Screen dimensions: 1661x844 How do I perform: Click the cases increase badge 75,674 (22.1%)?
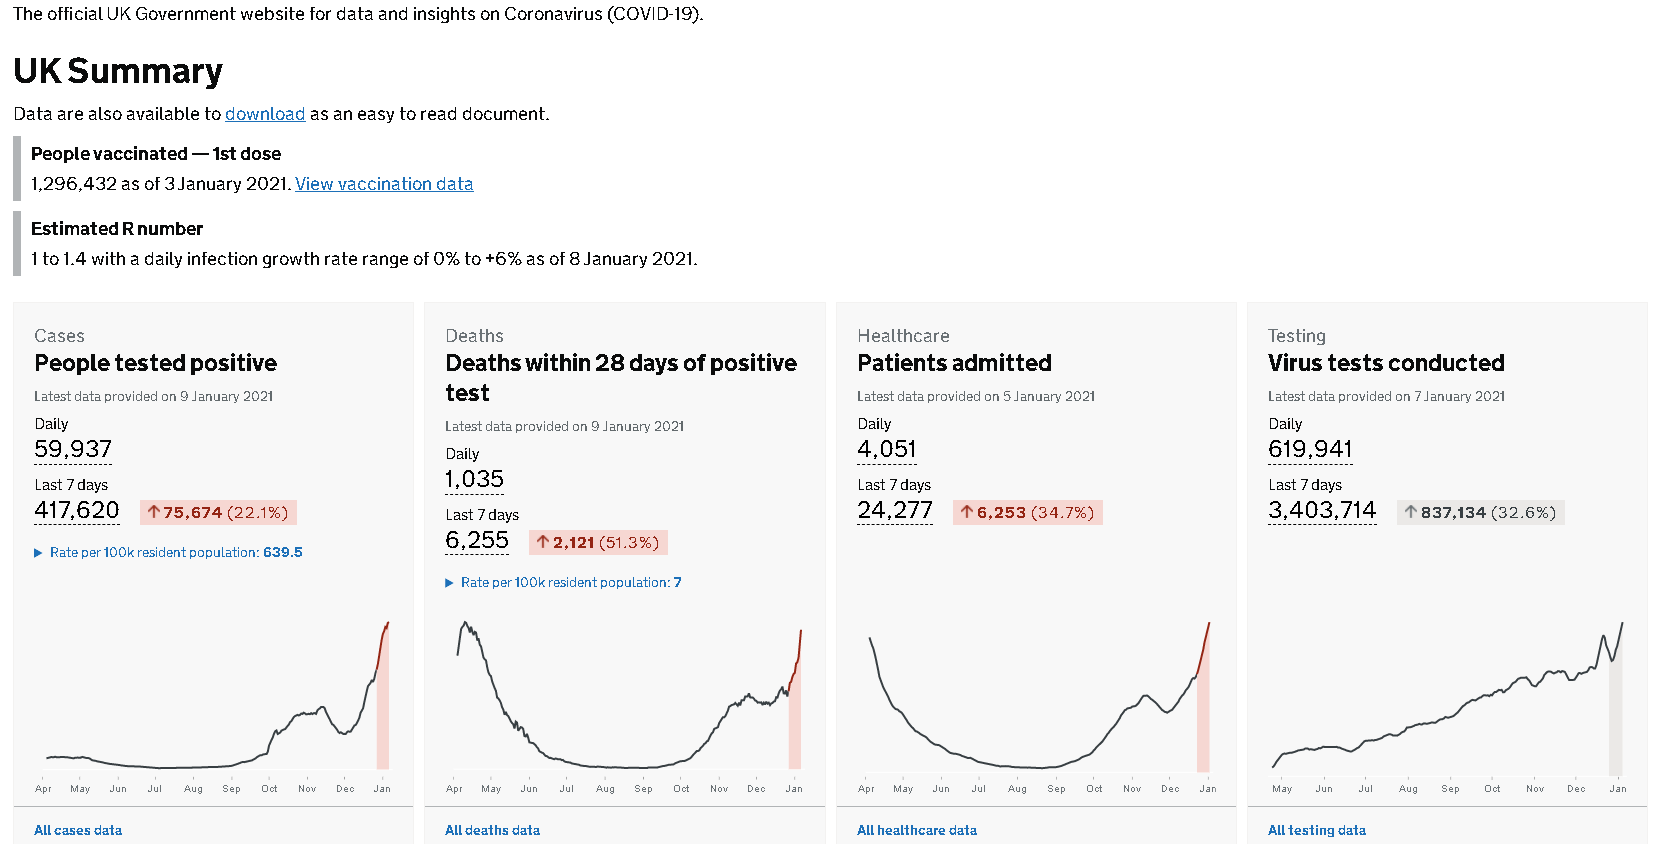pos(218,512)
